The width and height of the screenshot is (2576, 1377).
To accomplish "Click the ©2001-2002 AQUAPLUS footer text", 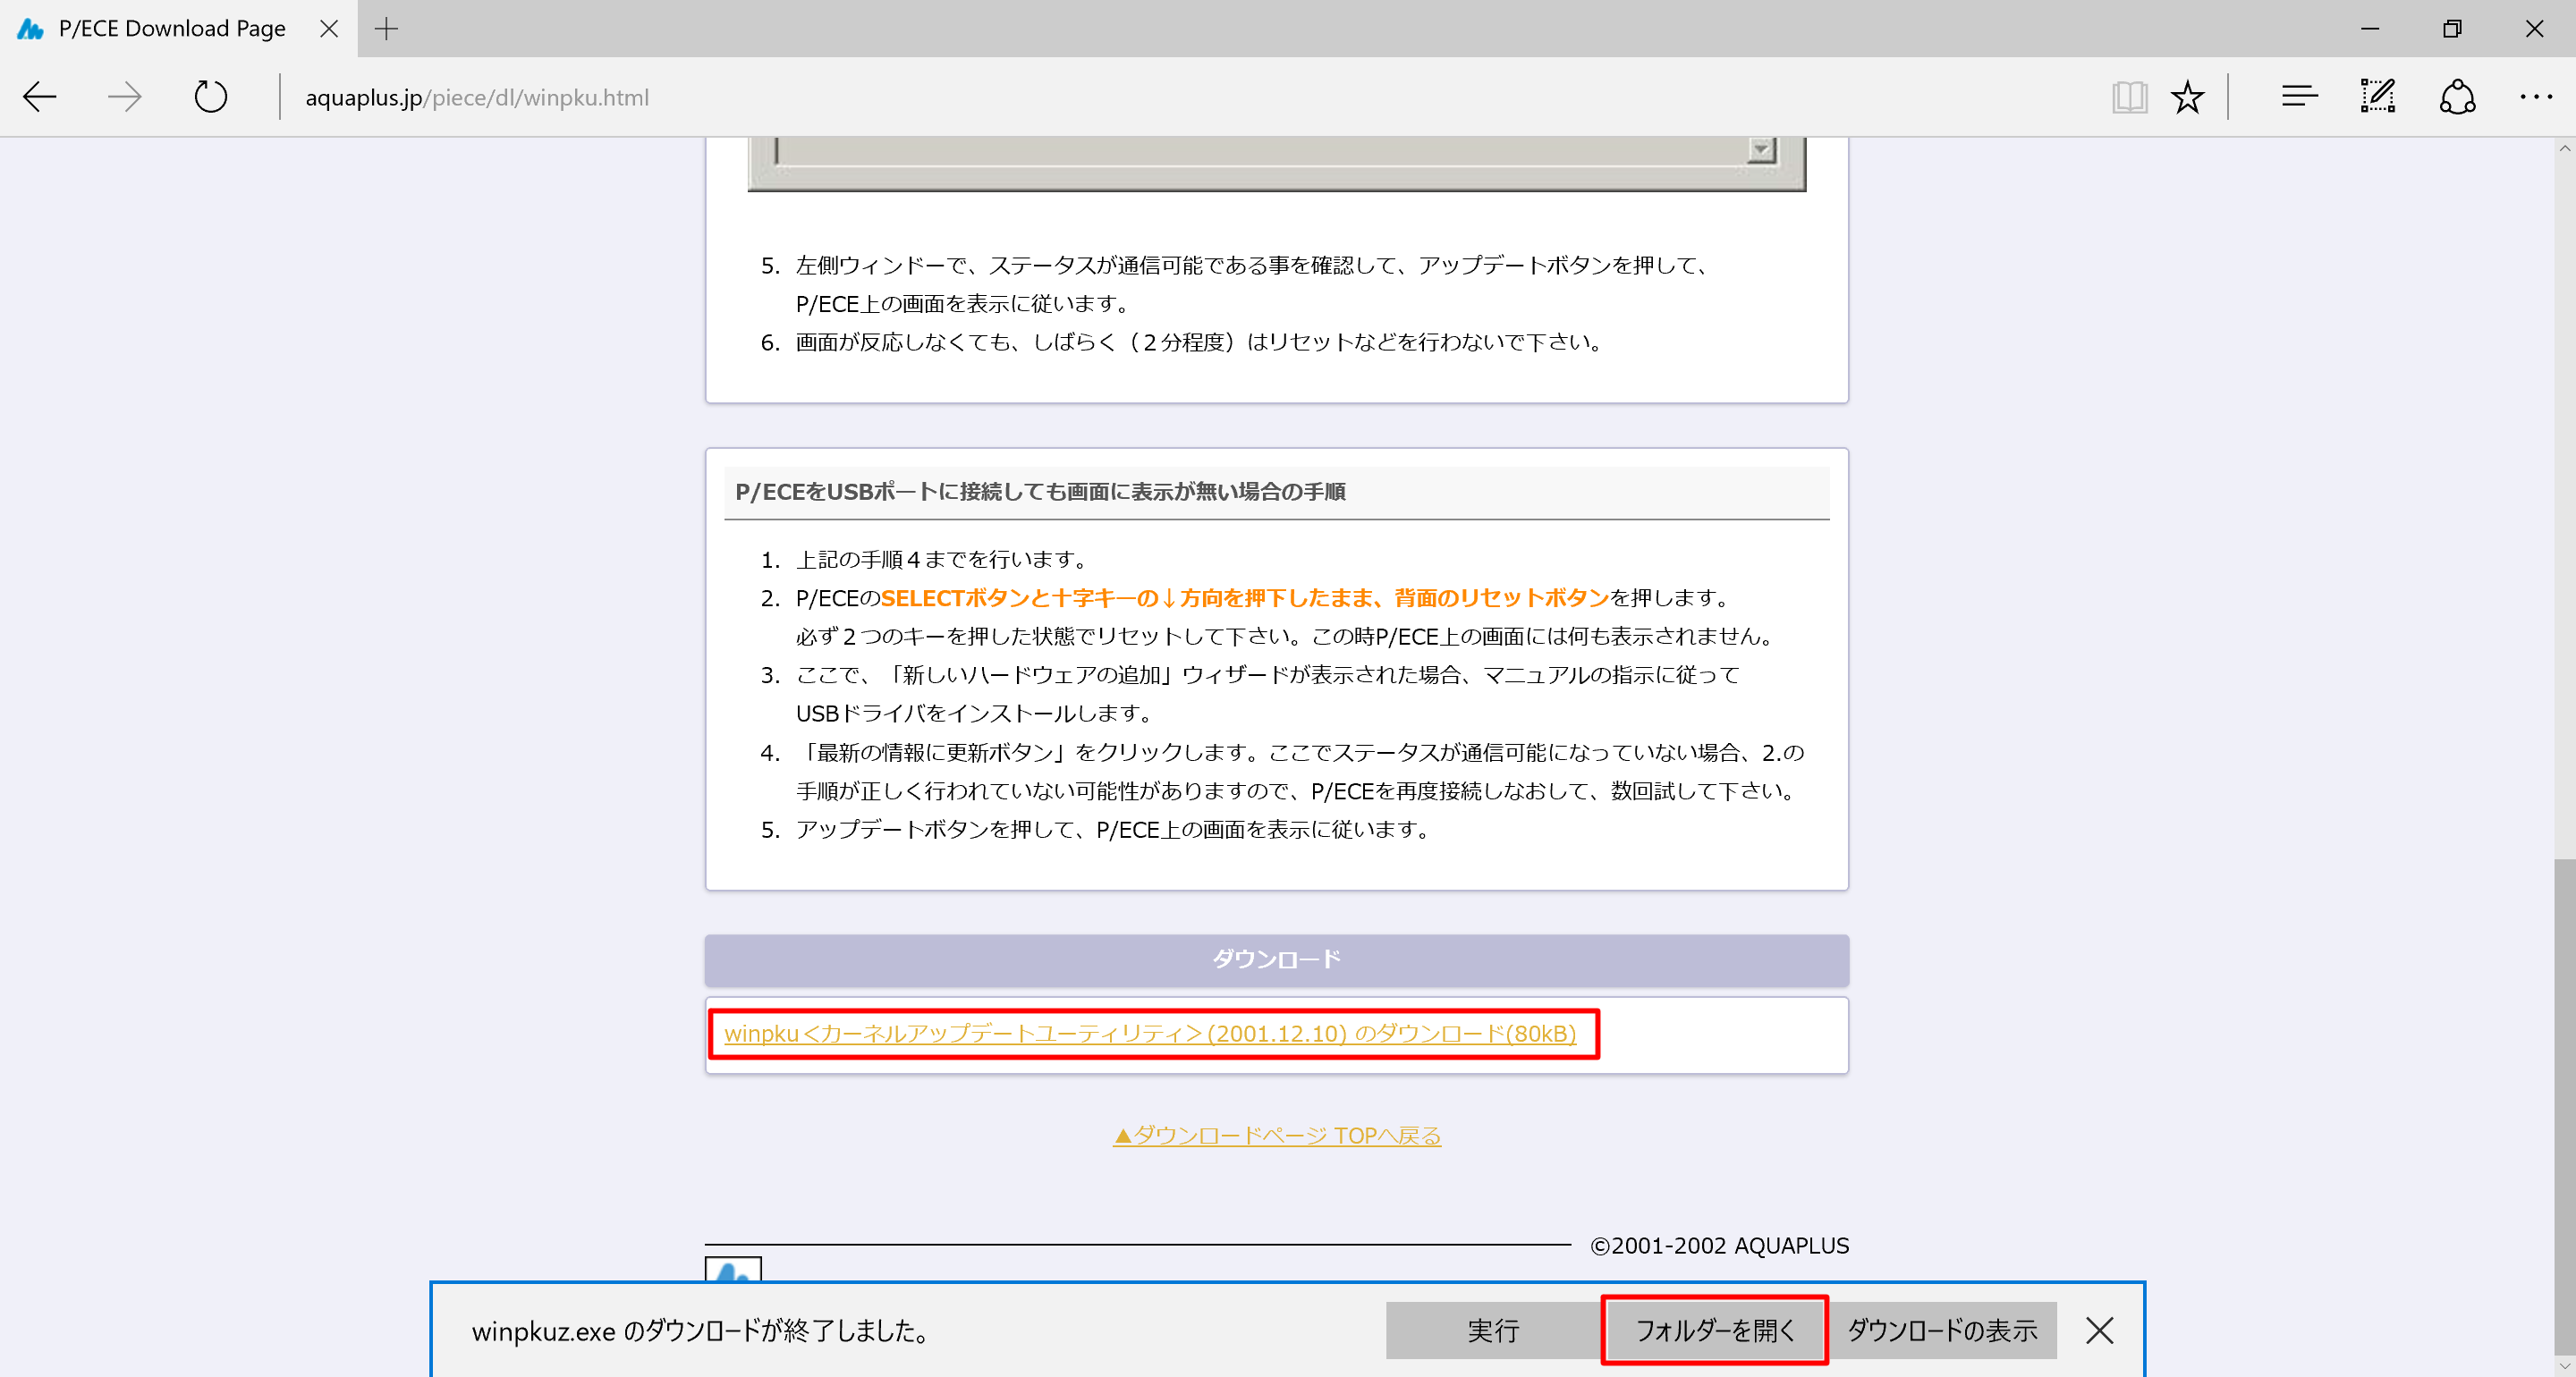I will 1719,1246.
